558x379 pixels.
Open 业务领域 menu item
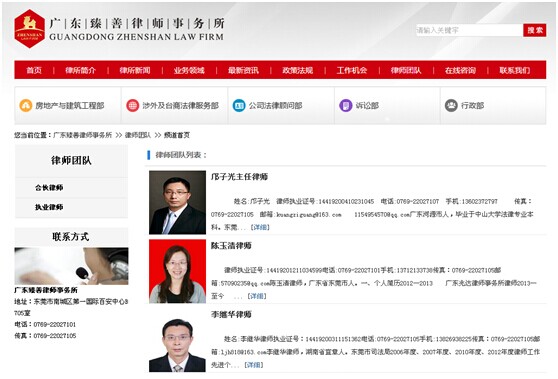click(189, 70)
